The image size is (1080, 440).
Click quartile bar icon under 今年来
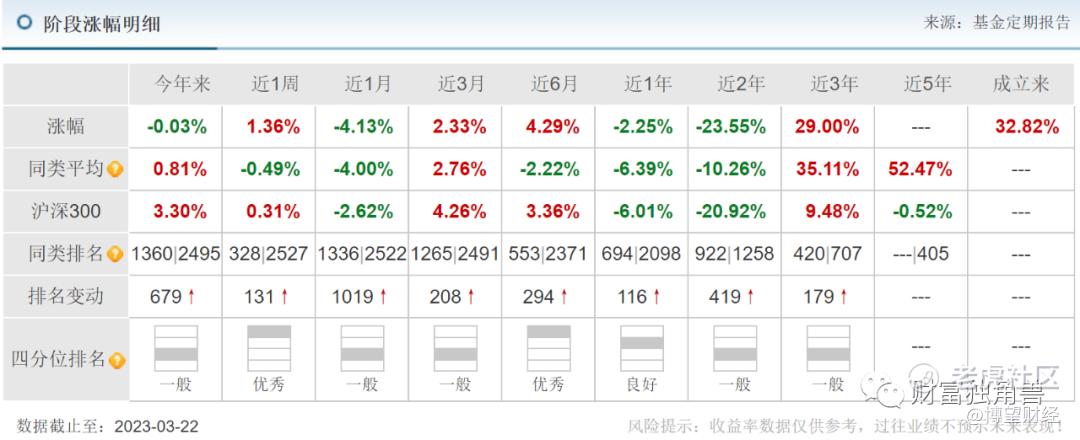(x=176, y=348)
